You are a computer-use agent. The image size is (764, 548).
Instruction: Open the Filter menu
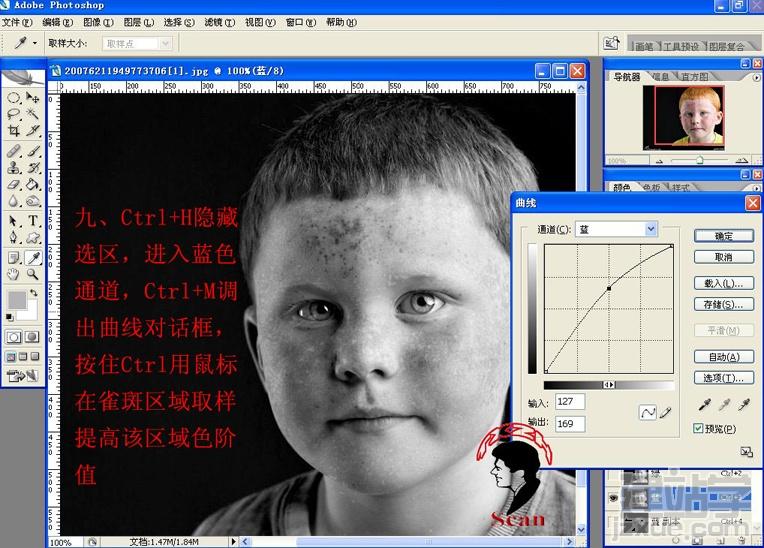[219, 22]
